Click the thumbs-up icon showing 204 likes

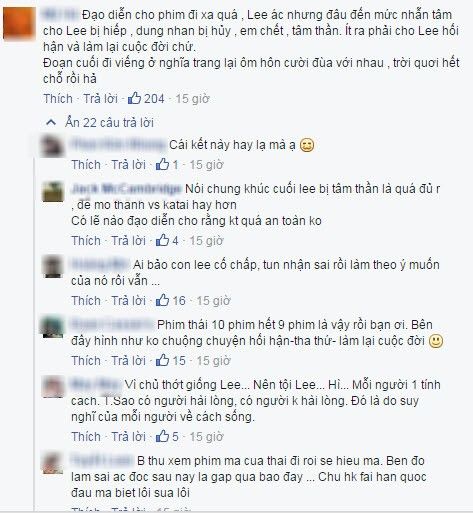coord(134,98)
